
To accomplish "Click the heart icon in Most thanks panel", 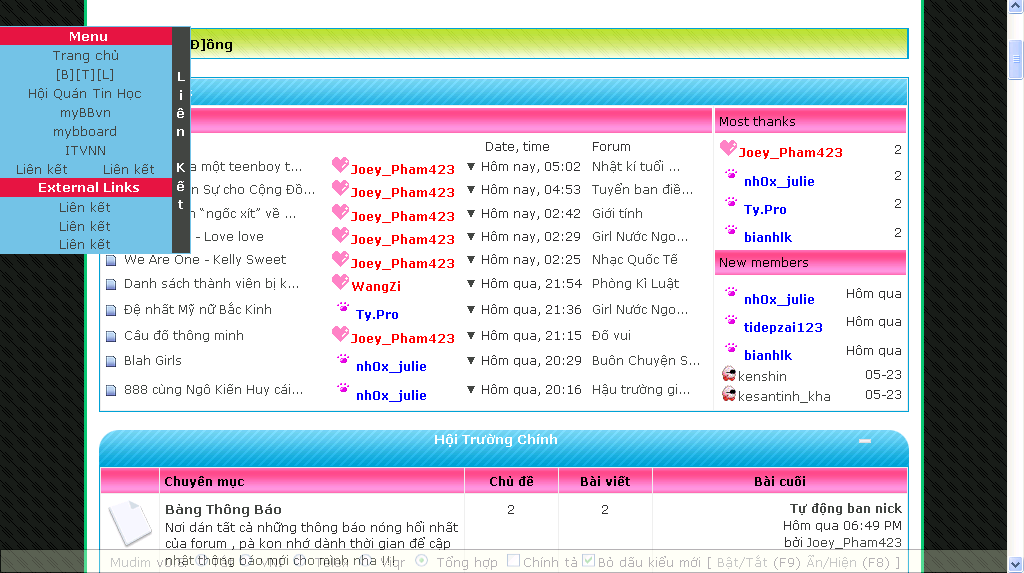I will point(727,149).
